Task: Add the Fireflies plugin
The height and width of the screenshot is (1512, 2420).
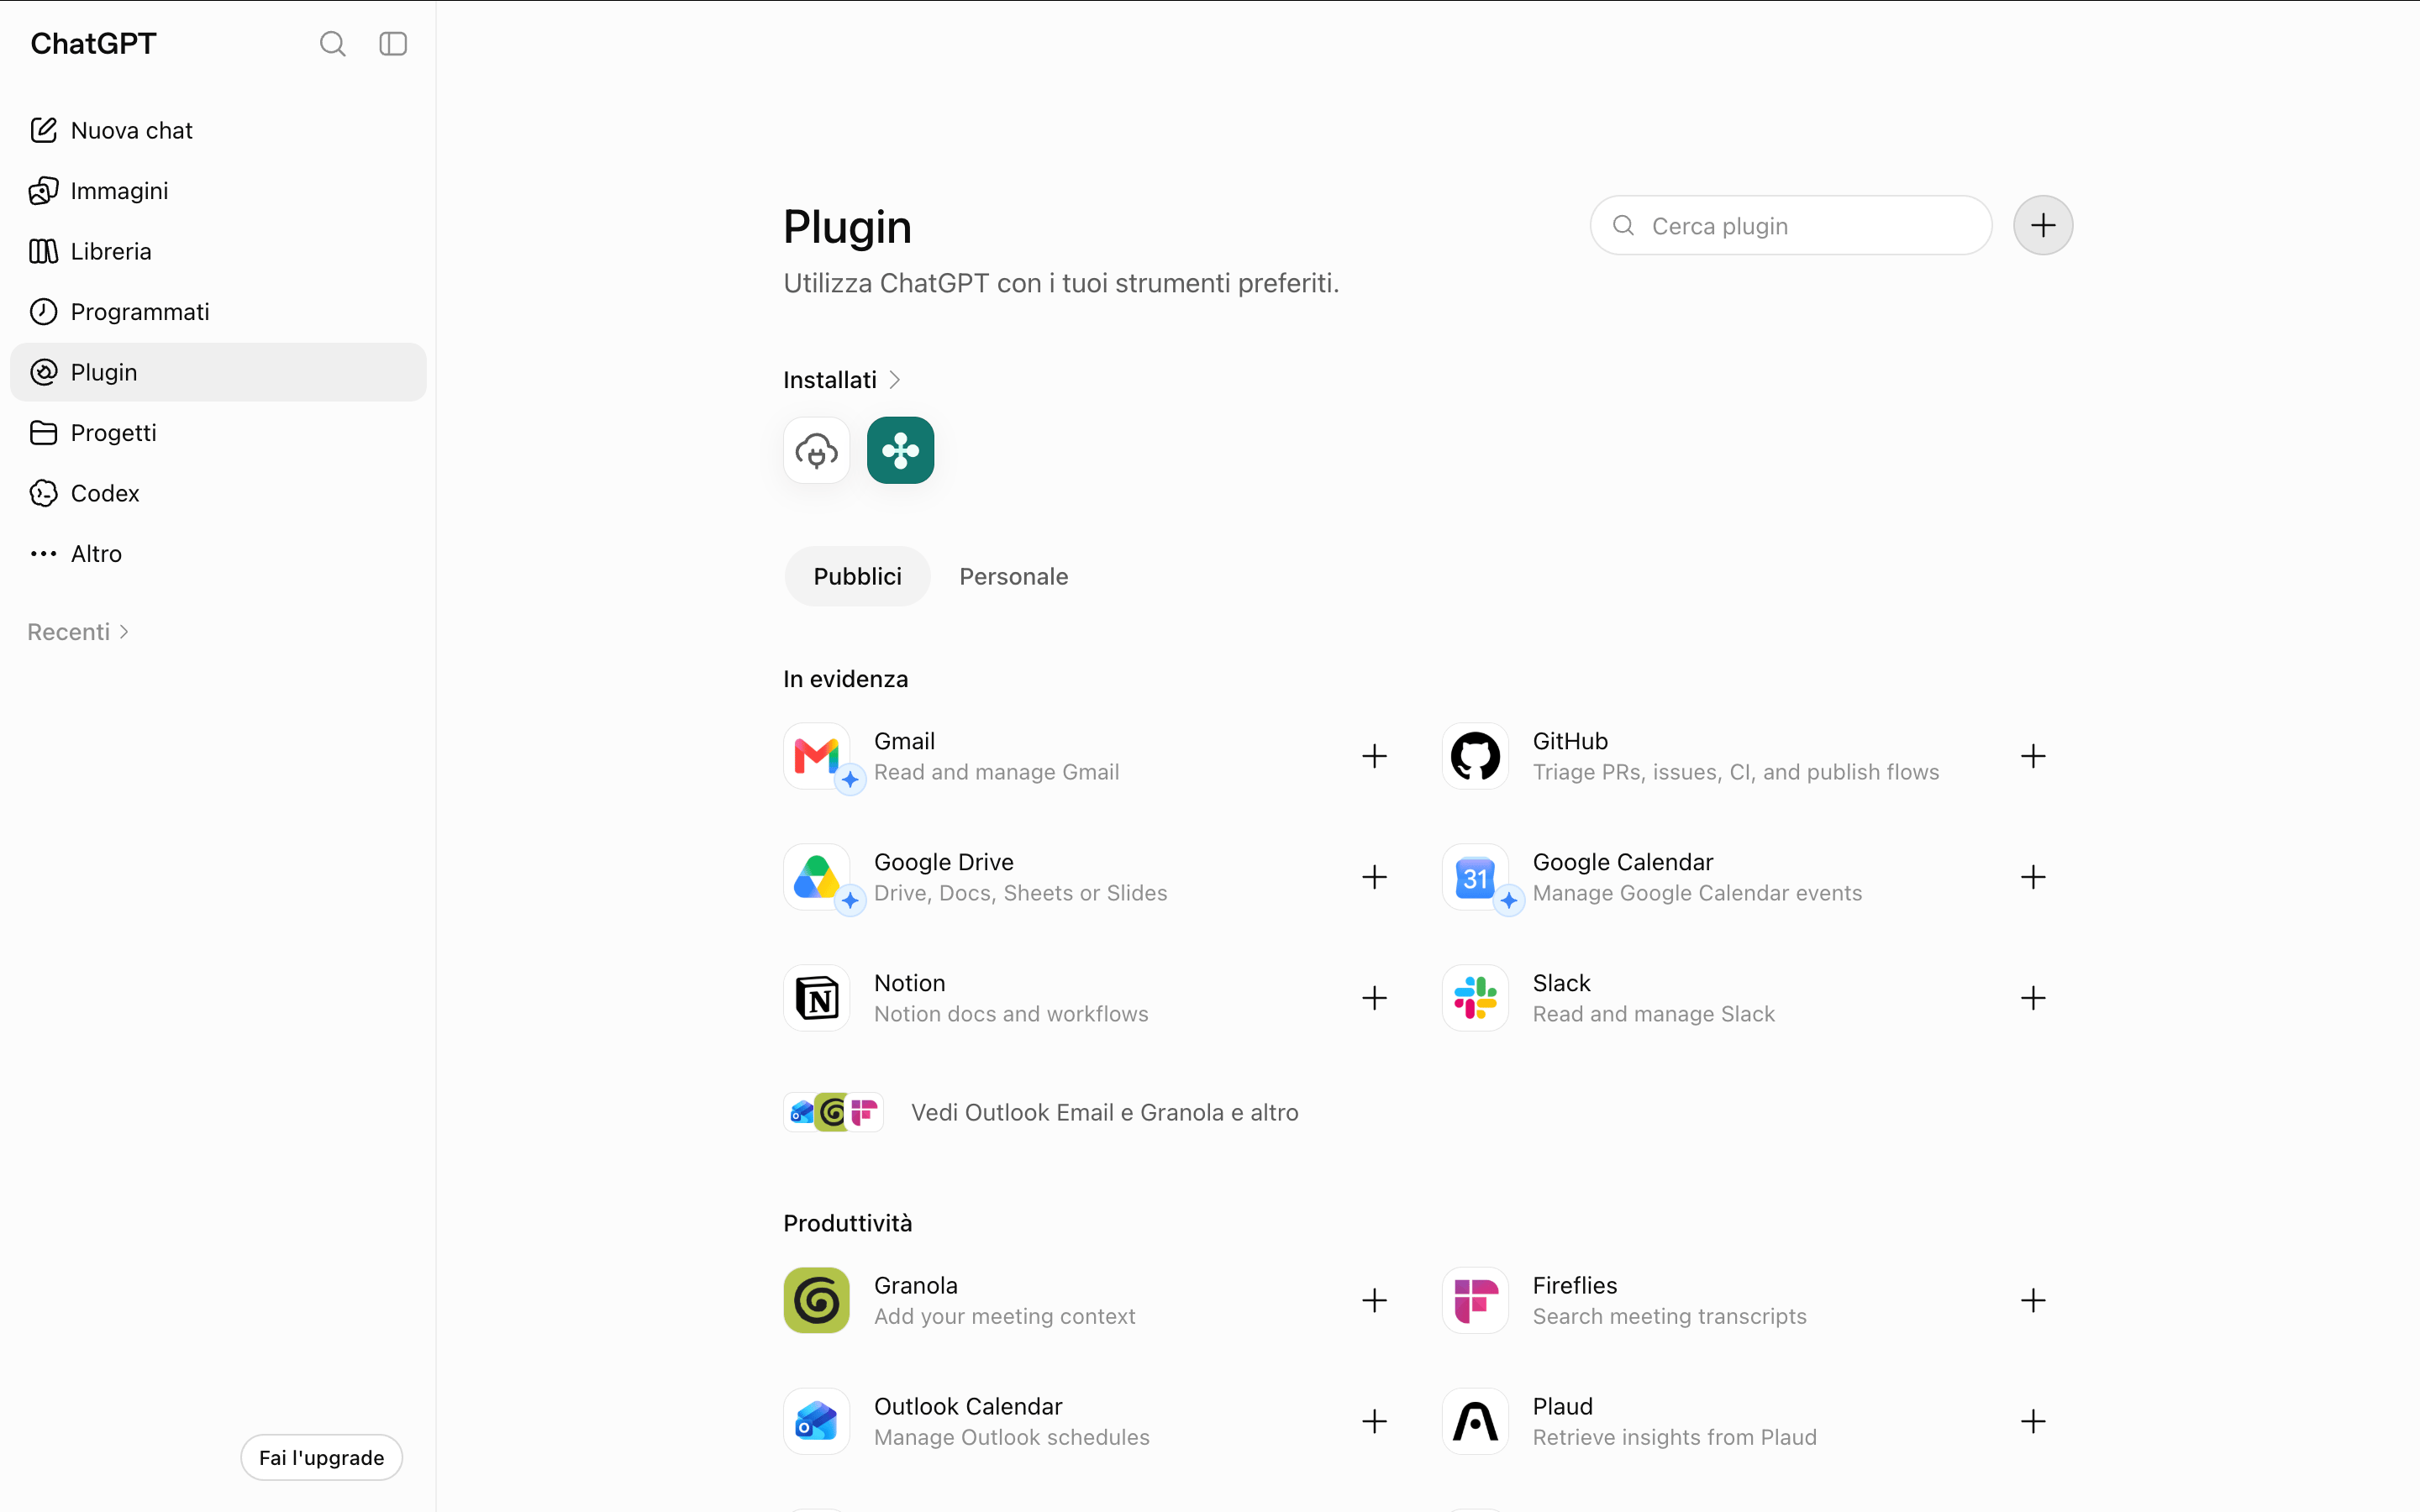Action: 2033,1300
